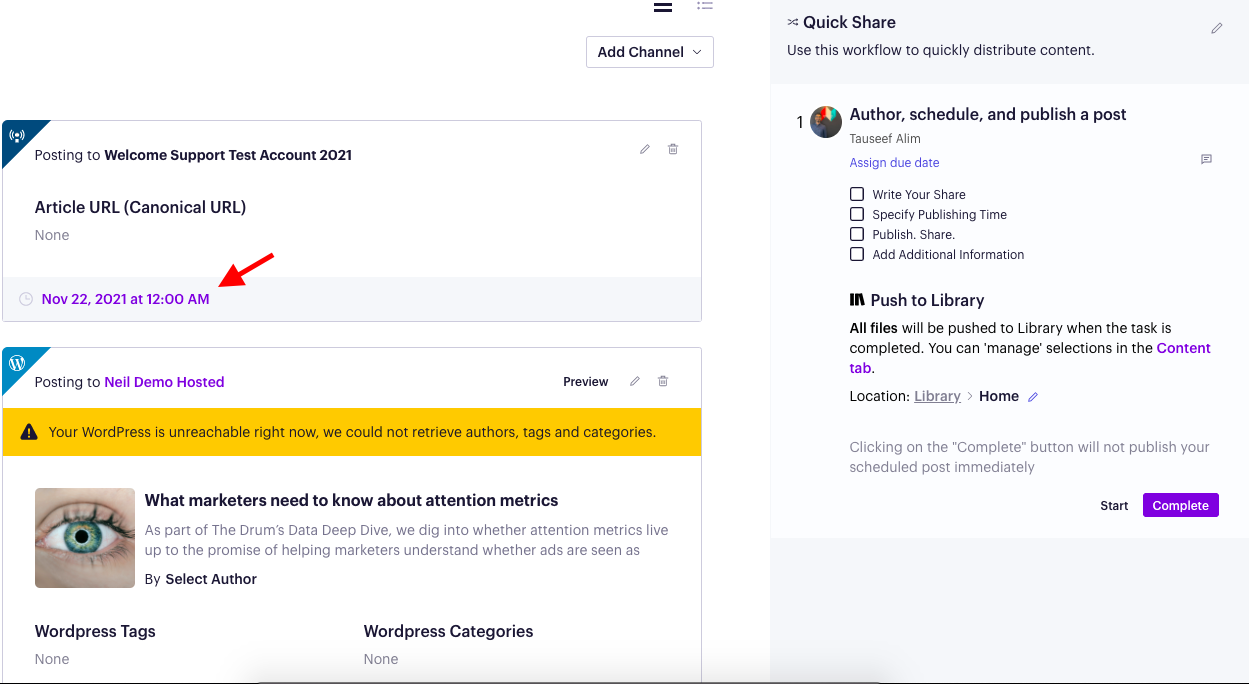Delete the first scheduled post via trash icon
Screen dimensions: 1249x684
click(672, 148)
